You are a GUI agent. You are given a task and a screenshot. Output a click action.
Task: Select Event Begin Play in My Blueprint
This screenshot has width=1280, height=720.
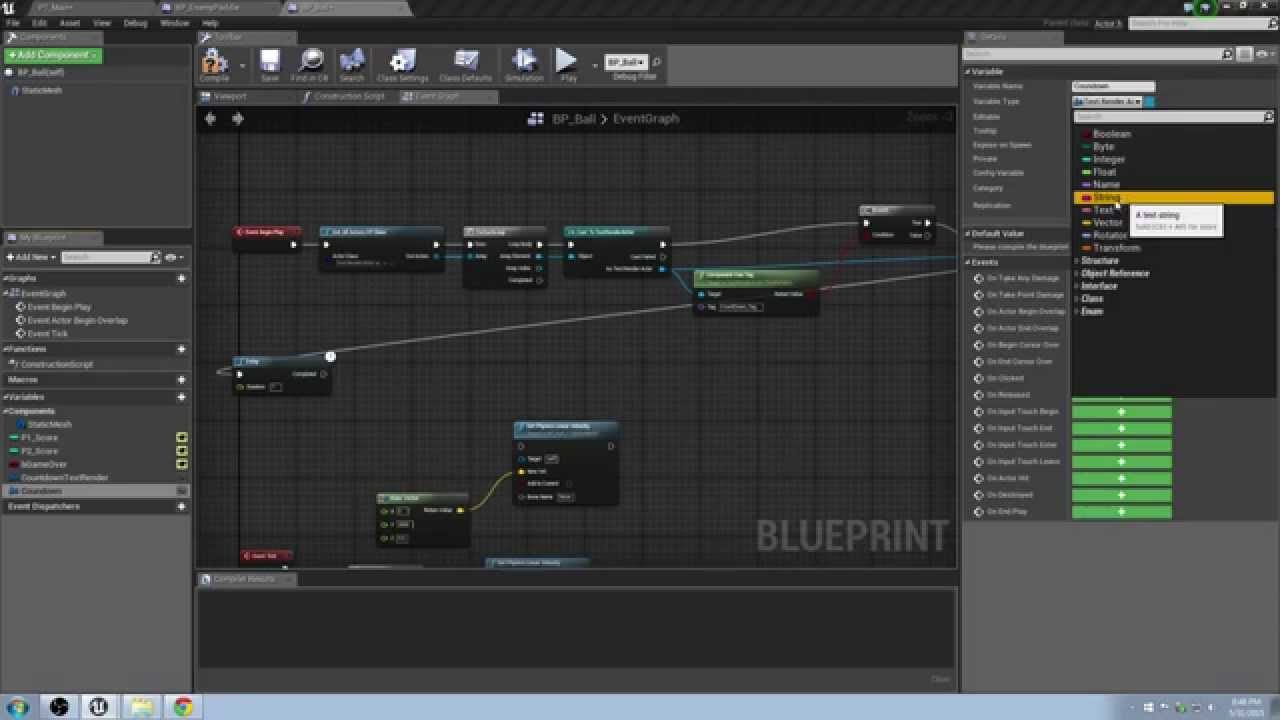(x=59, y=307)
